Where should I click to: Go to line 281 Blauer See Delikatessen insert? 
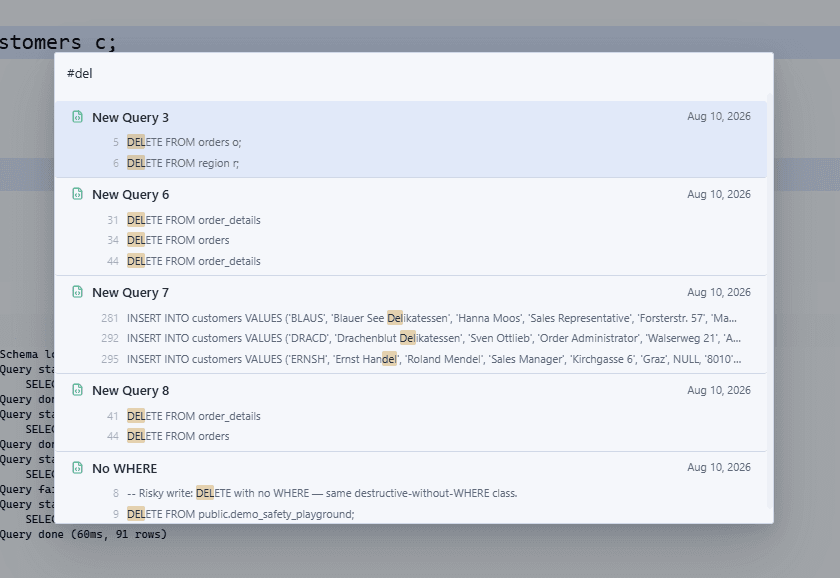tap(432, 318)
